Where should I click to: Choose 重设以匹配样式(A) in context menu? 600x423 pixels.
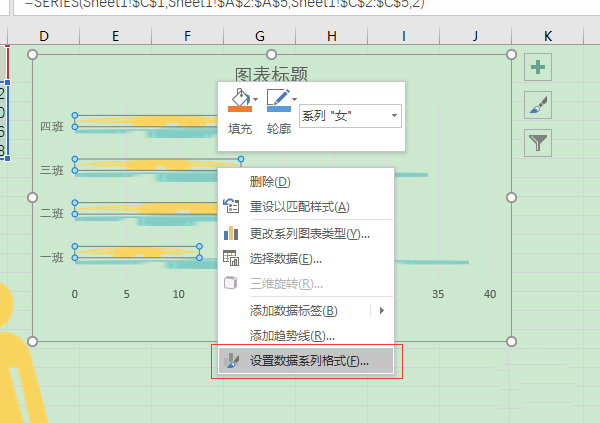coord(306,207)
